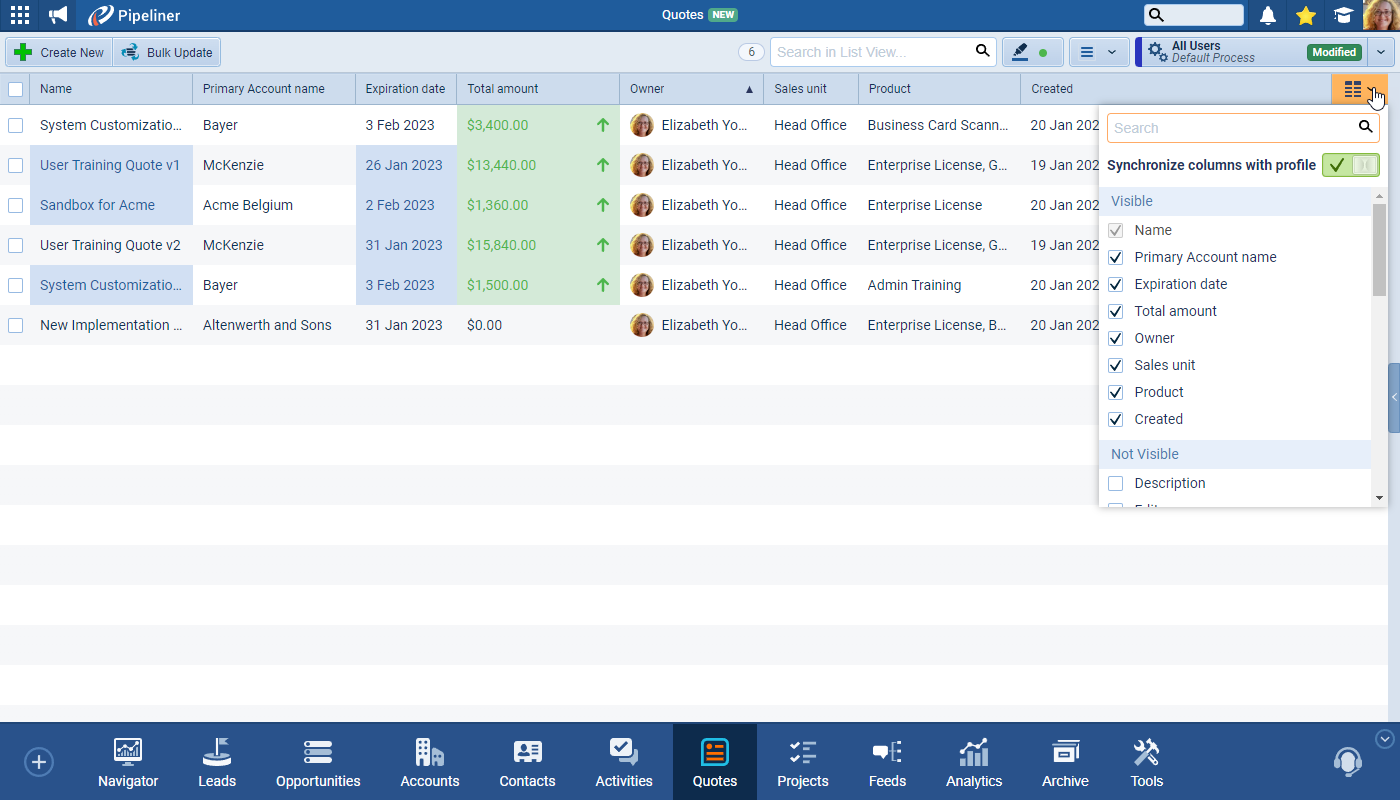1400x800 pixels.
Task: Uncheck the Expiration date column checkbox
Action: pos(1116,284)
